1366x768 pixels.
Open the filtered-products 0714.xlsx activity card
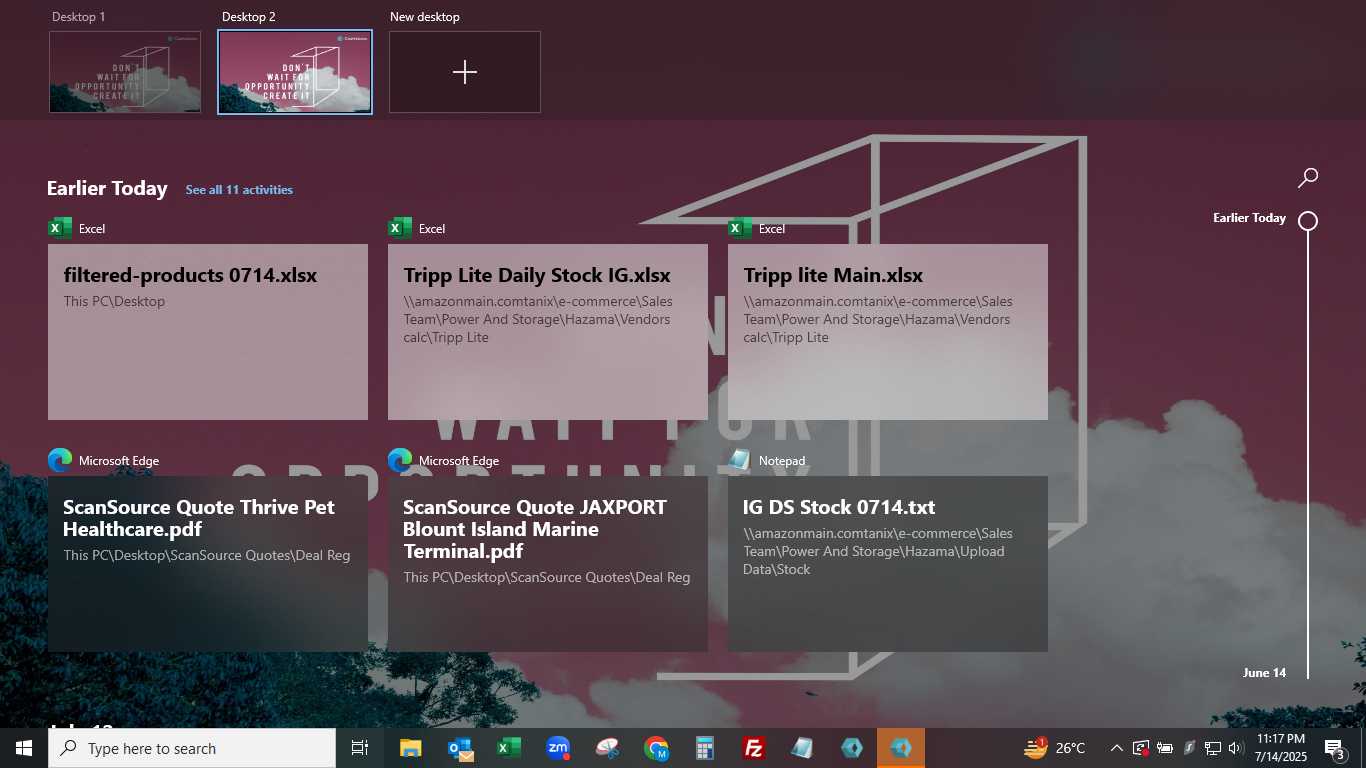pyautogui.click(x=208, y=332)
